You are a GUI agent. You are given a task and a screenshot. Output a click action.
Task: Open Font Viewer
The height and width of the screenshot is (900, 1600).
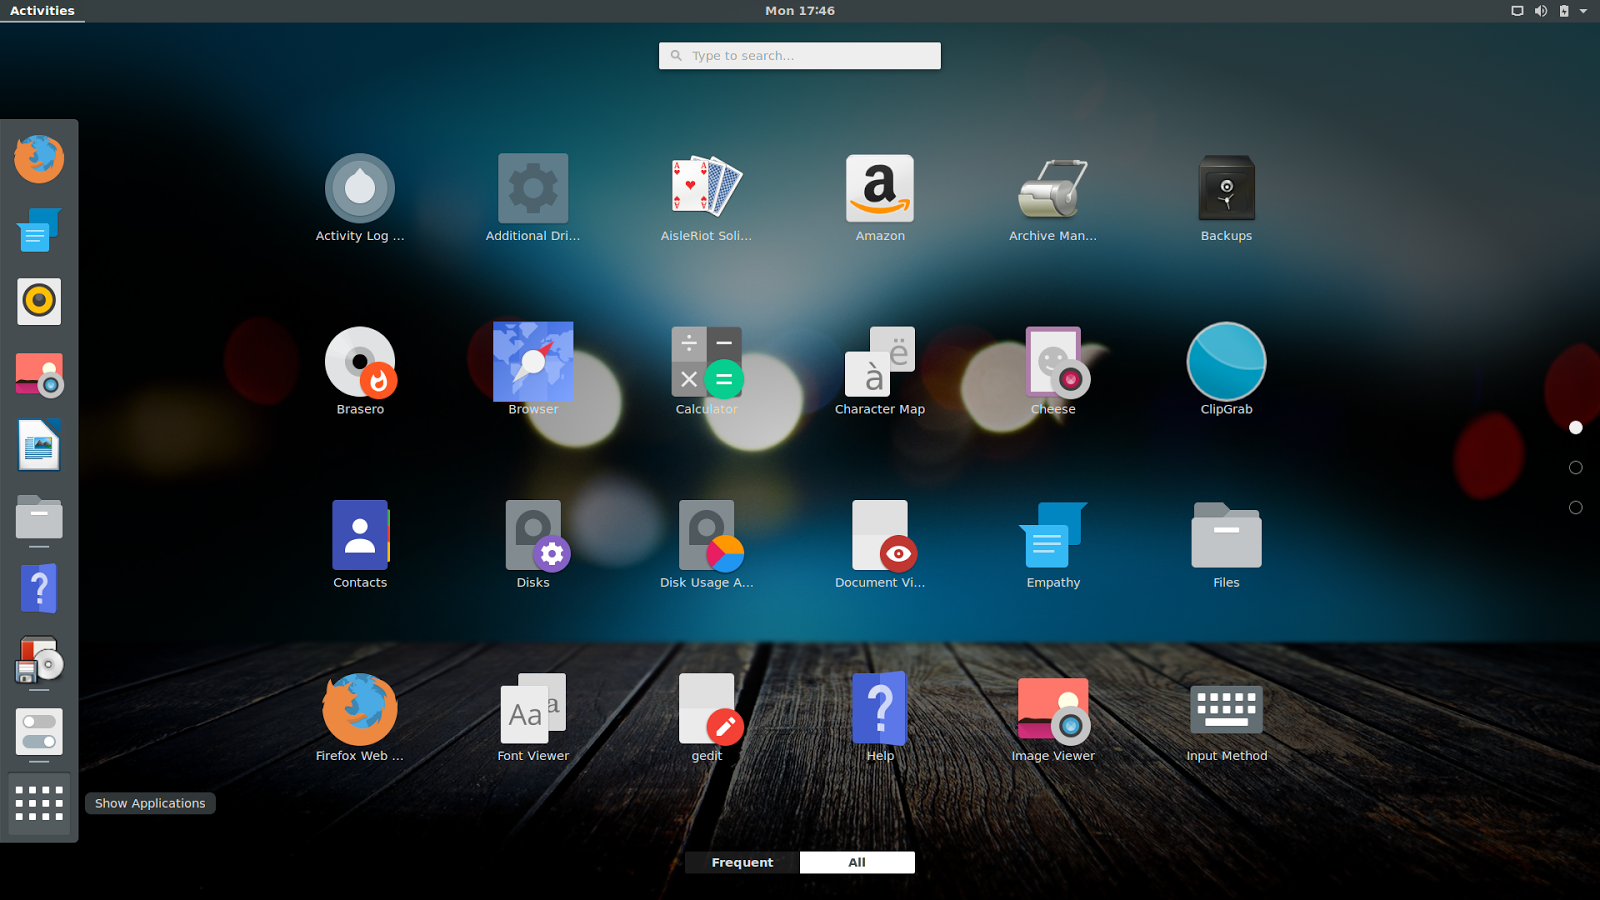point(533,718)
